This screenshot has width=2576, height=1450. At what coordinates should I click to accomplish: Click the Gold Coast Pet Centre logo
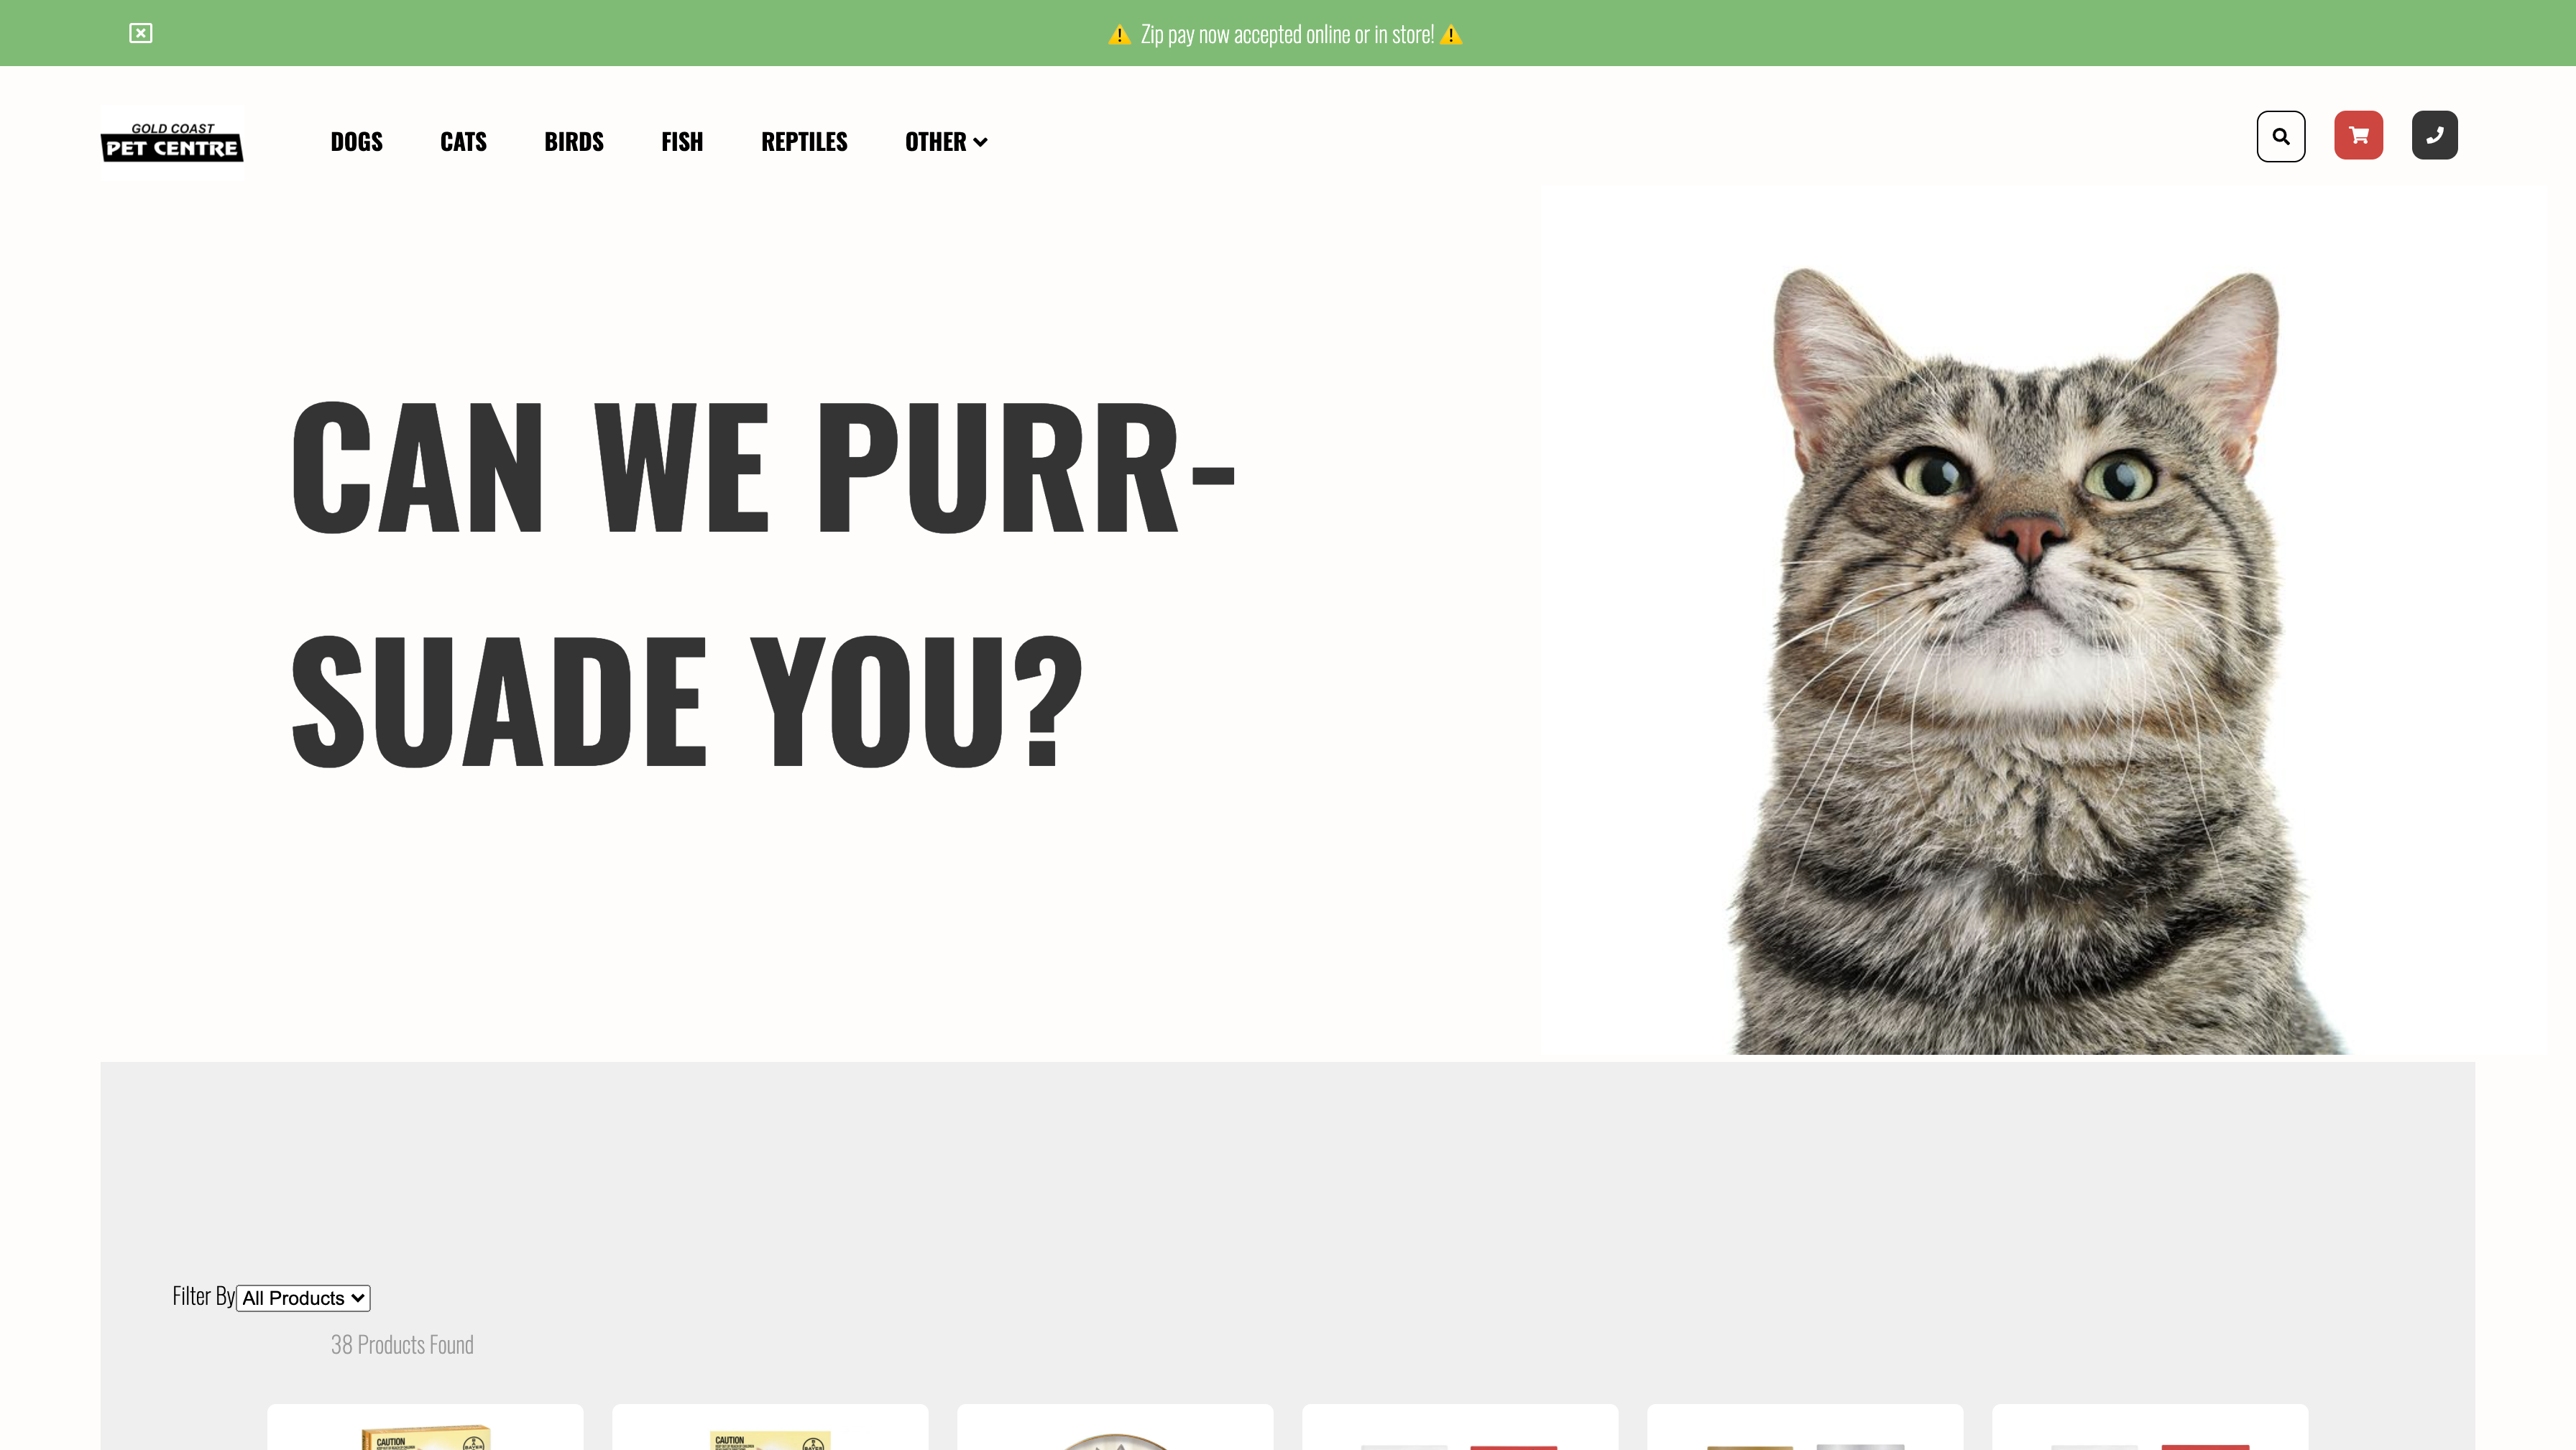[172, 142]
